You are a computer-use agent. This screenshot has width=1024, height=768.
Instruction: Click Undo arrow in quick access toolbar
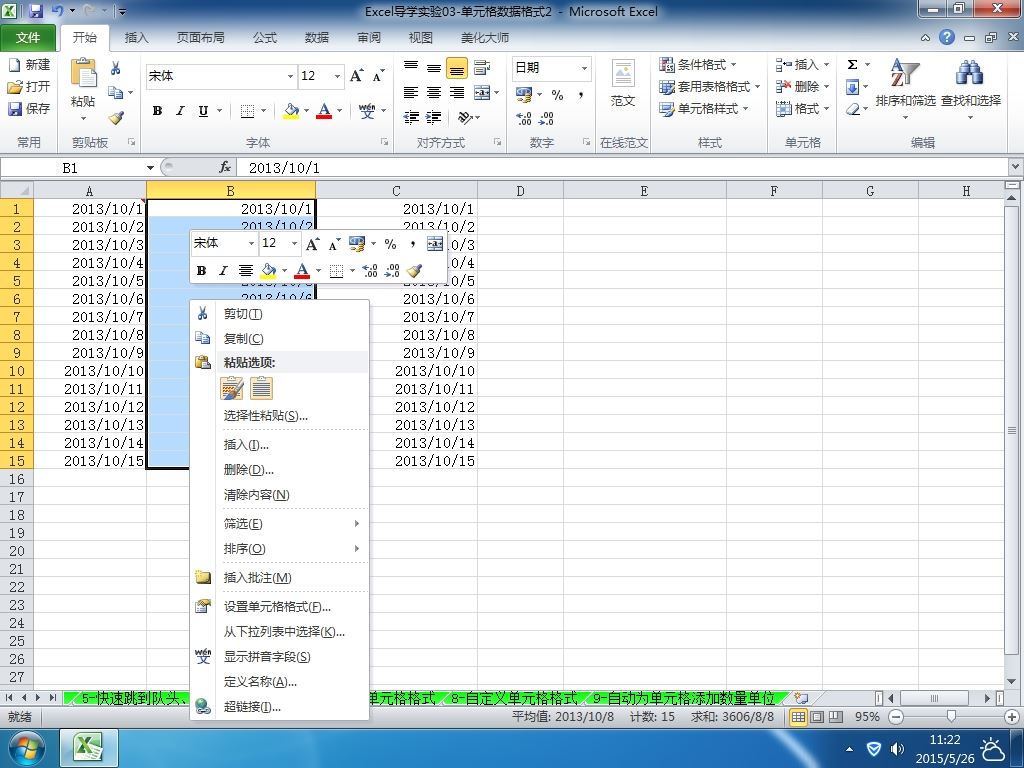pos(58,11)
